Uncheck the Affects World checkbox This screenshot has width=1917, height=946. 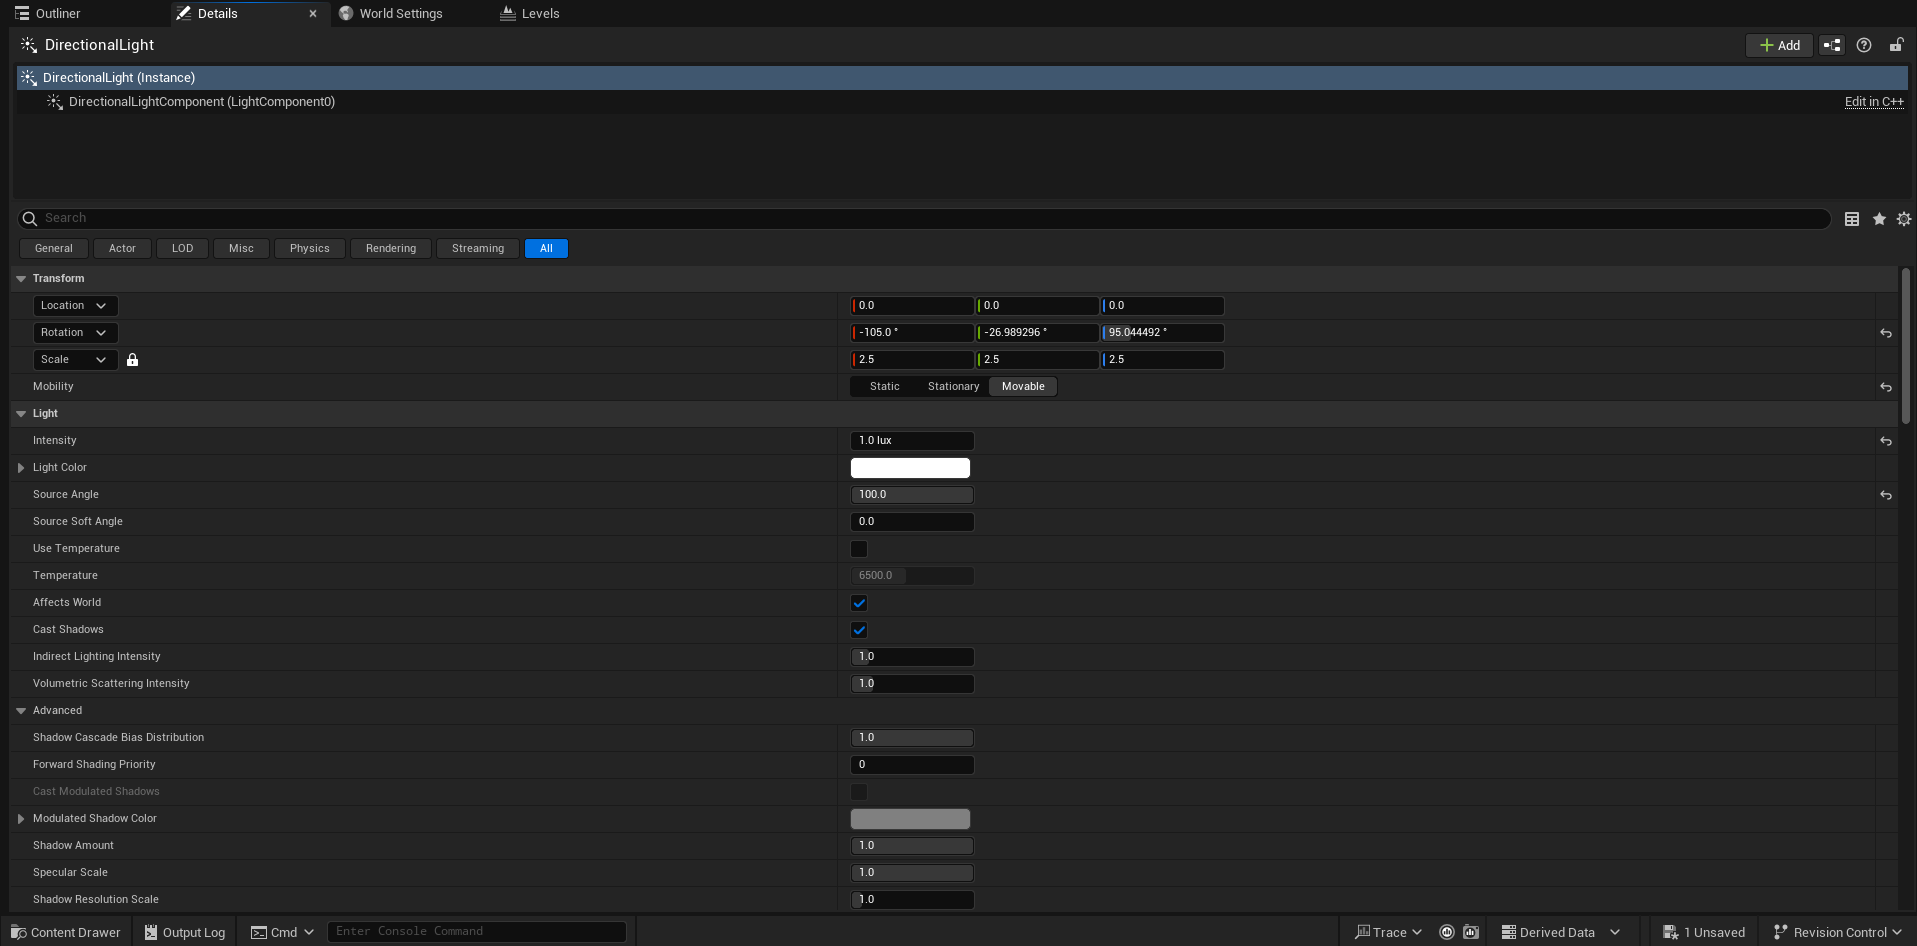[859, 603]
